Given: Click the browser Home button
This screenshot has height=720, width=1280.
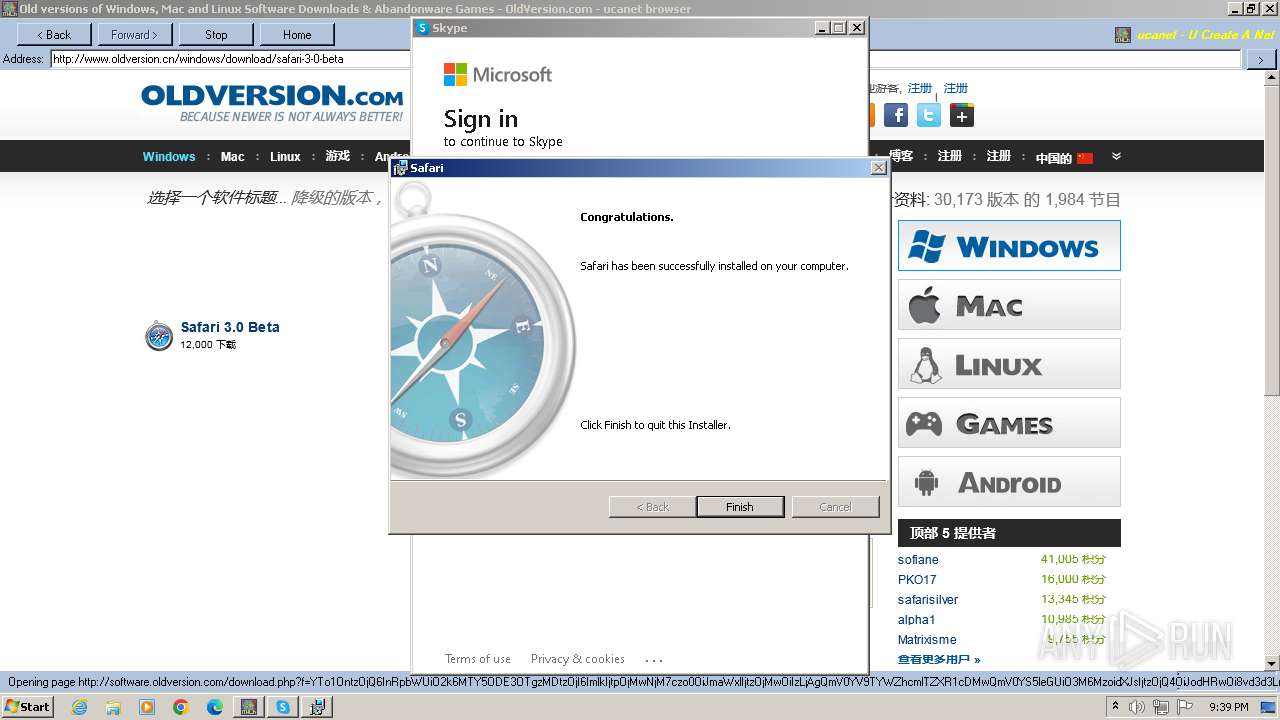Looking at the screenshot, I should pyautogui.click(x=297, y=34).
